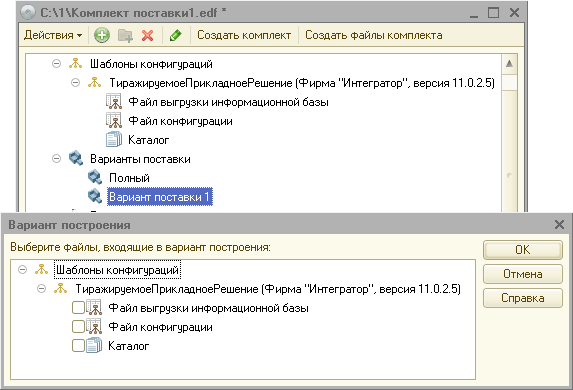Screen dimensions: 573x390
Task: Click Каталог documents icon in dialog
Action: tap(94, 345)
